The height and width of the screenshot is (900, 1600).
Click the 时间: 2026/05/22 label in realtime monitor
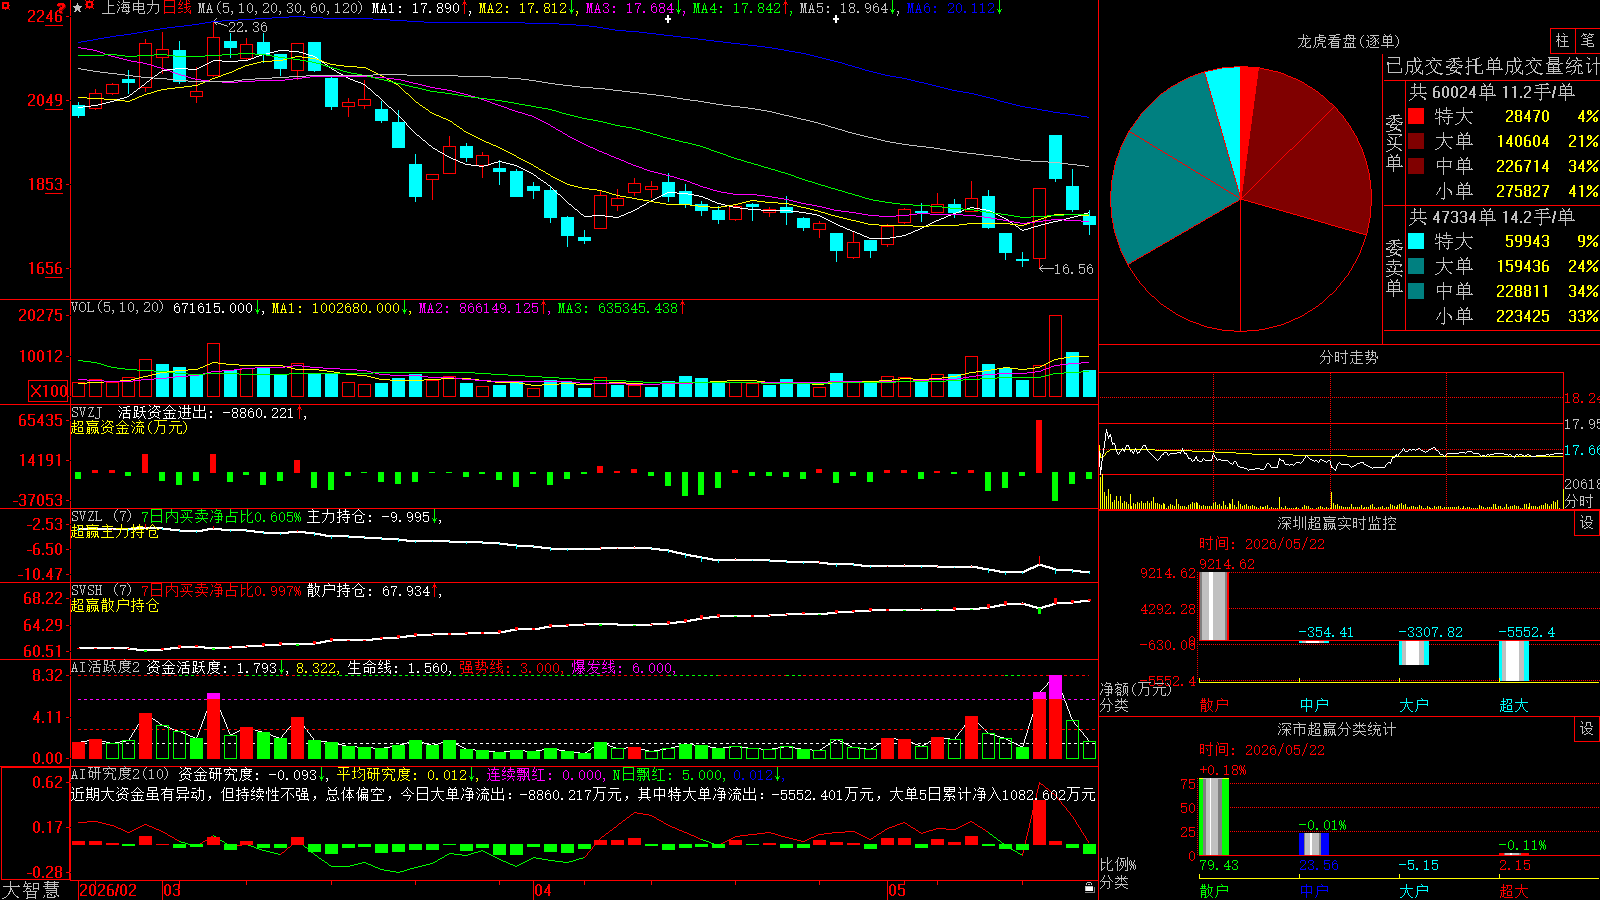pos(1262,544)
